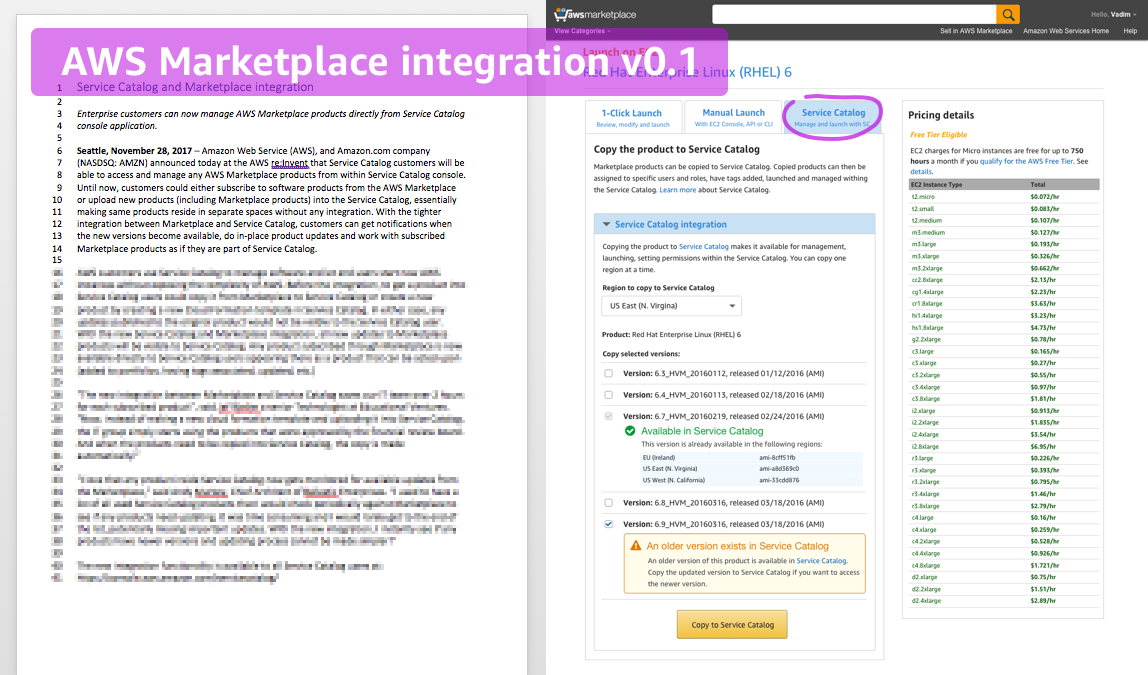Screen dimensions: 1148x675
Task: Click the Available in Service Catalog status text
Action: tap(702, 431)
